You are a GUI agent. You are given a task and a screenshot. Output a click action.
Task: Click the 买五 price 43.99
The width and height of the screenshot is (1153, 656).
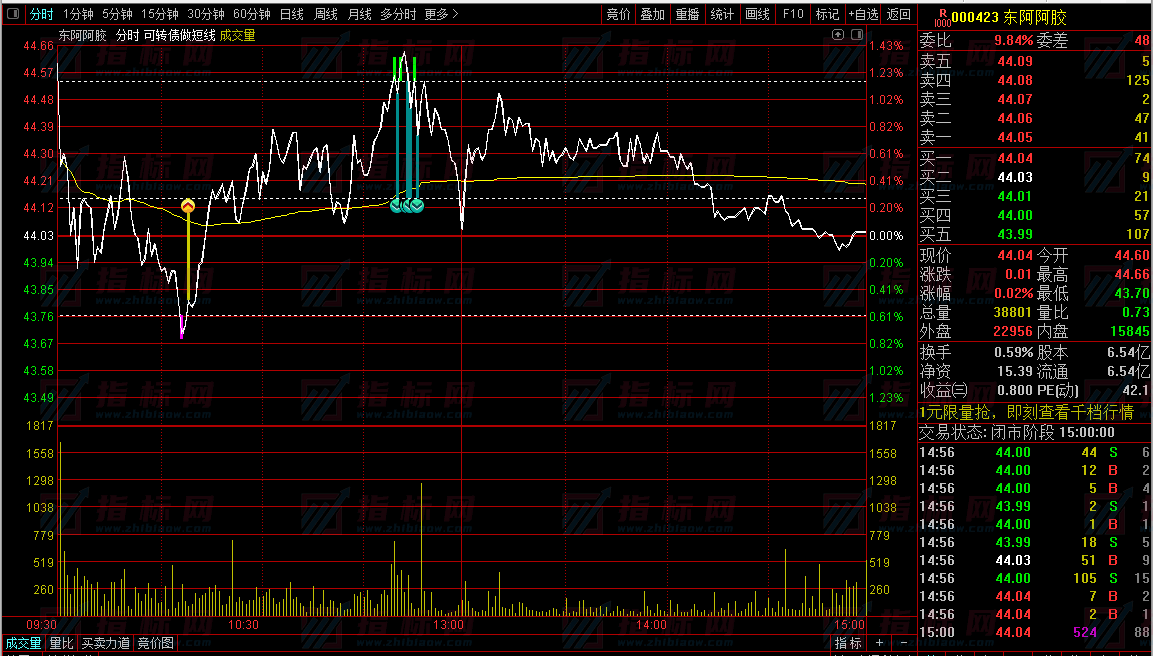click(x=1015, y=235)
